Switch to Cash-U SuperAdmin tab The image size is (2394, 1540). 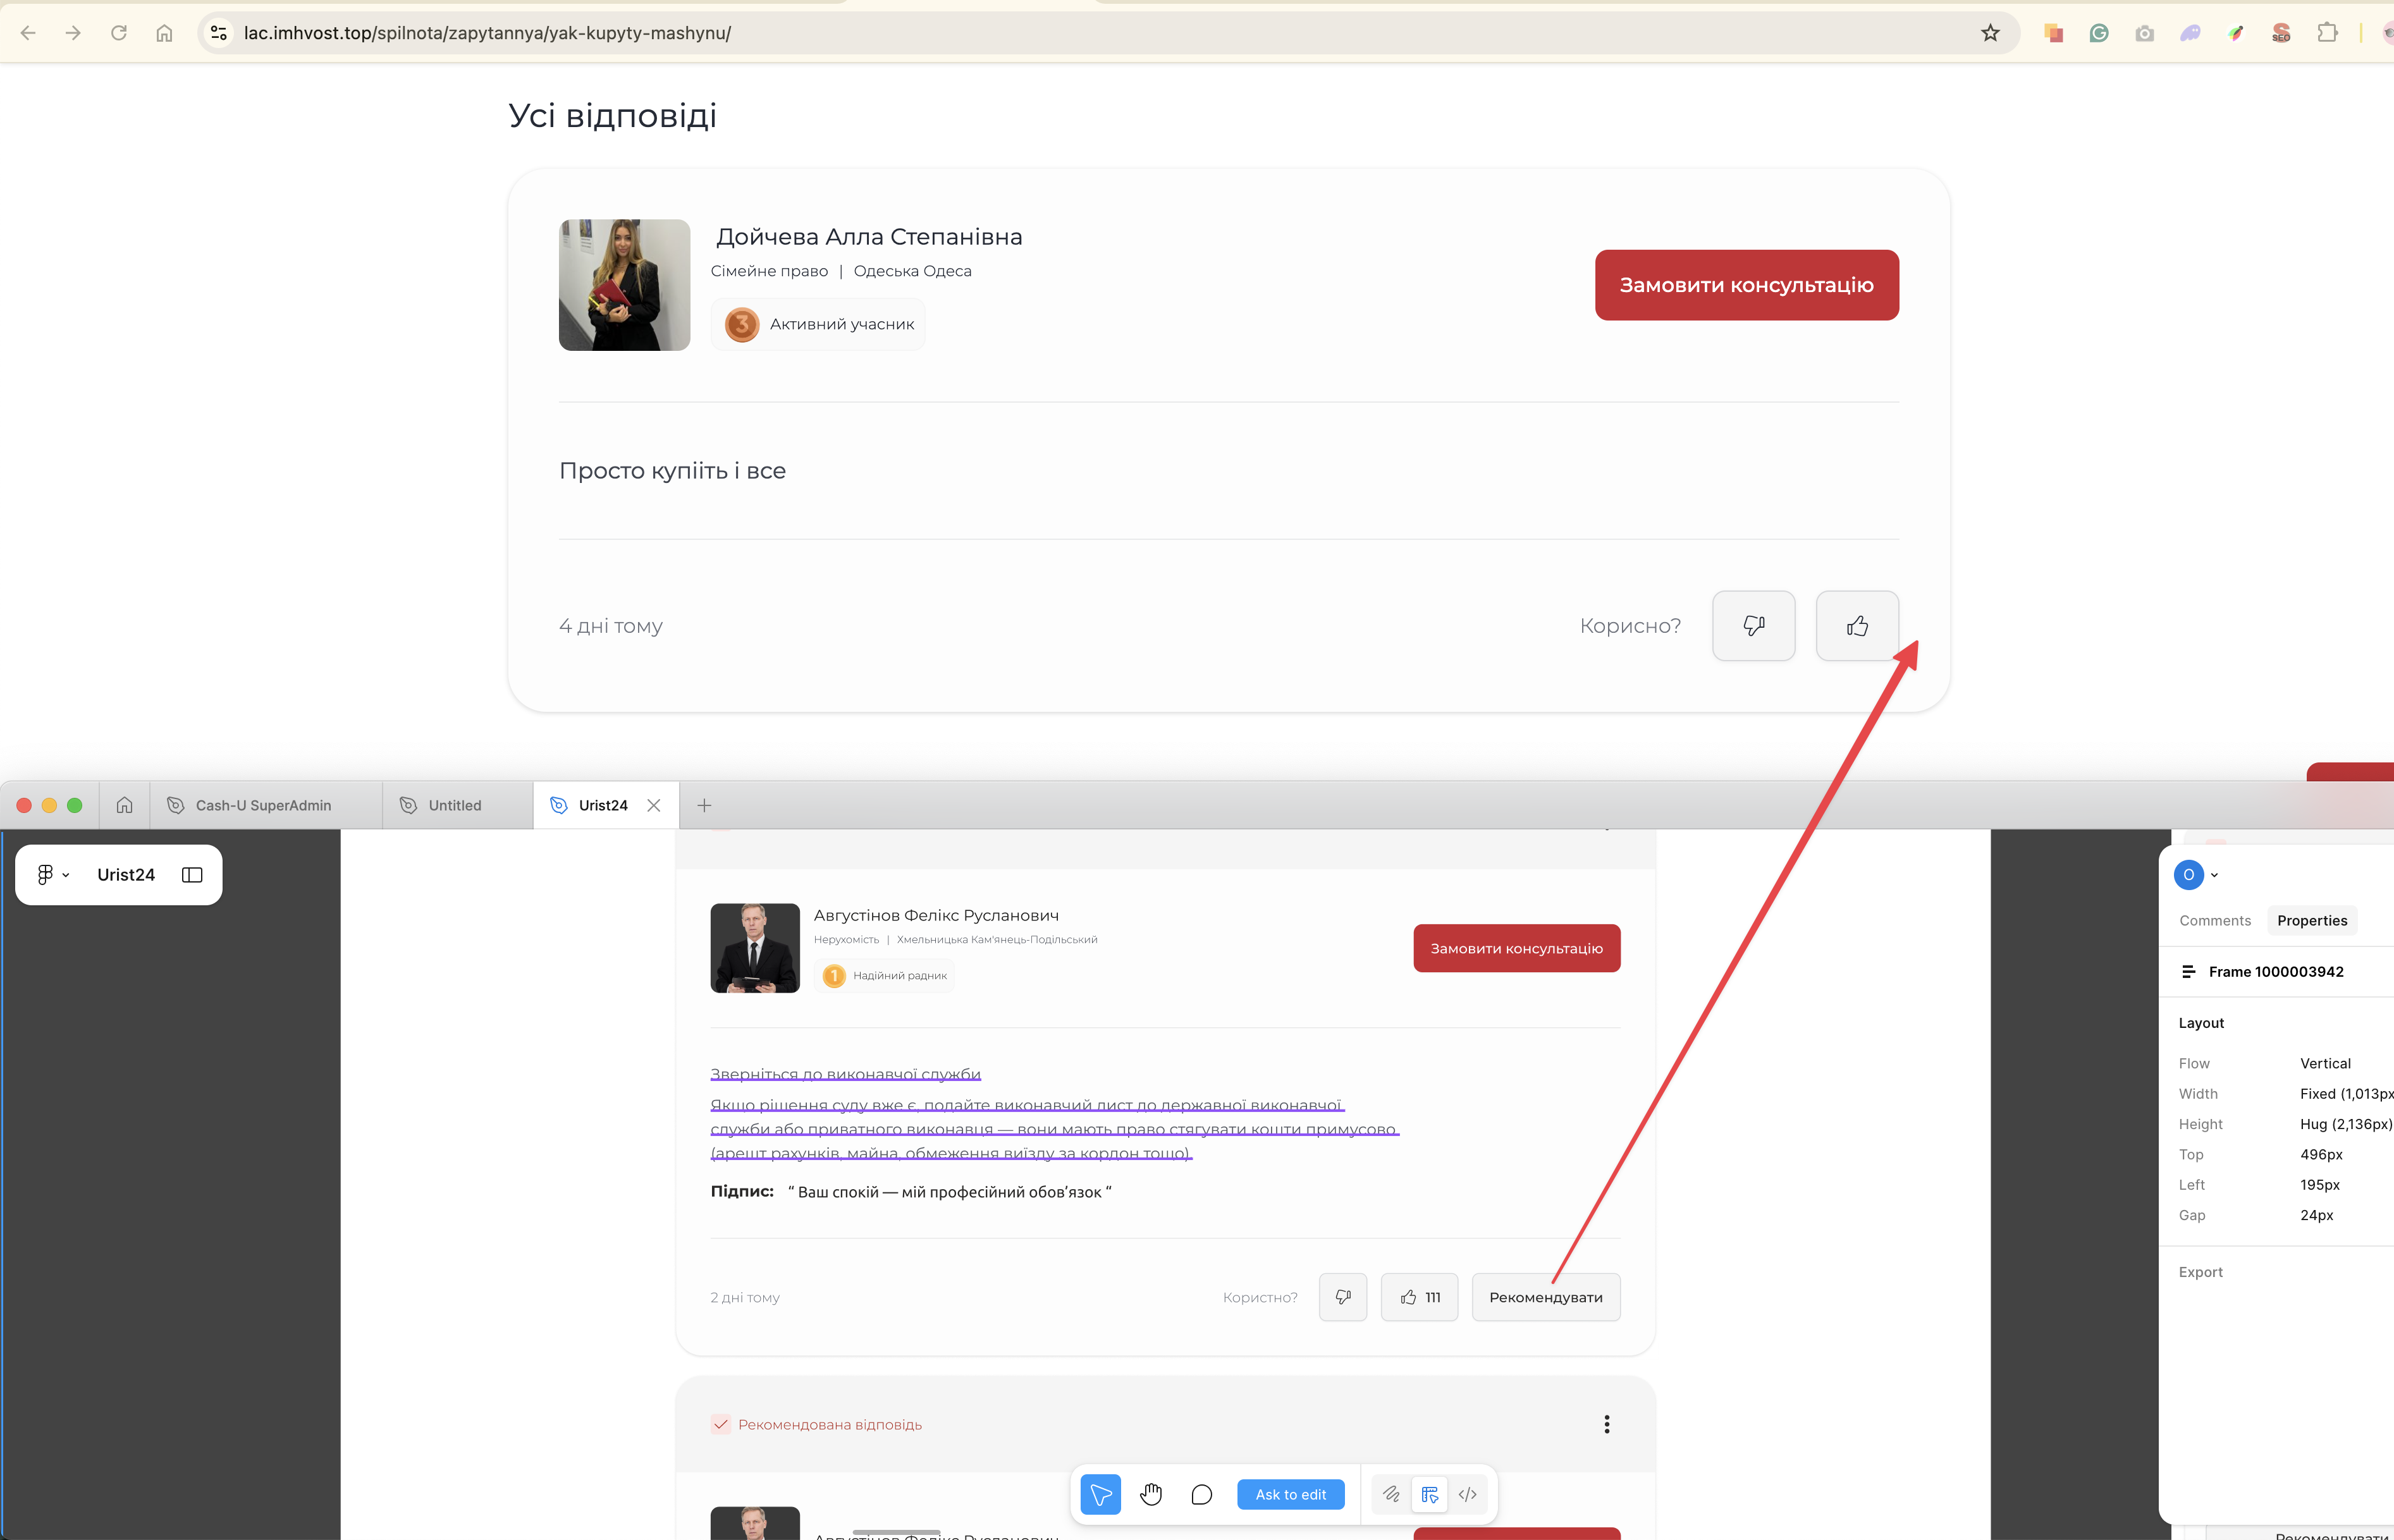[263, 805]
